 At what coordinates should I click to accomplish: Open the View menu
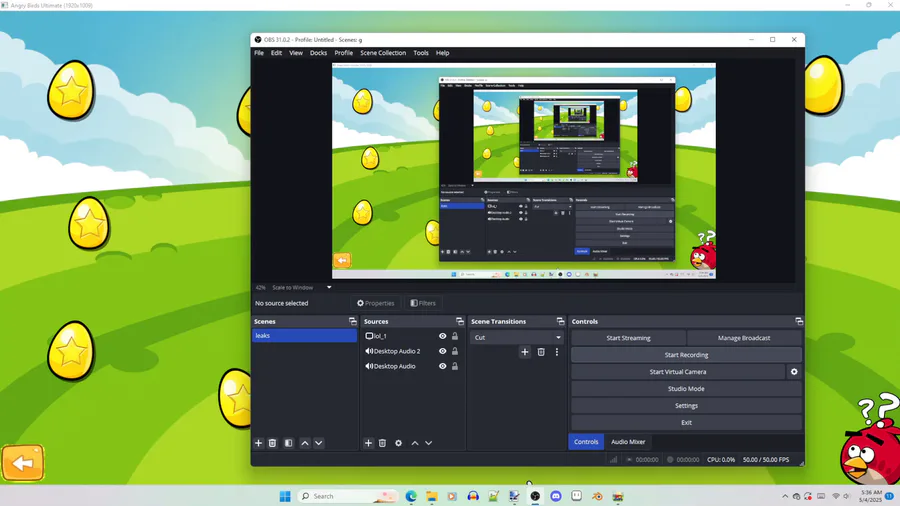[296, 53]
